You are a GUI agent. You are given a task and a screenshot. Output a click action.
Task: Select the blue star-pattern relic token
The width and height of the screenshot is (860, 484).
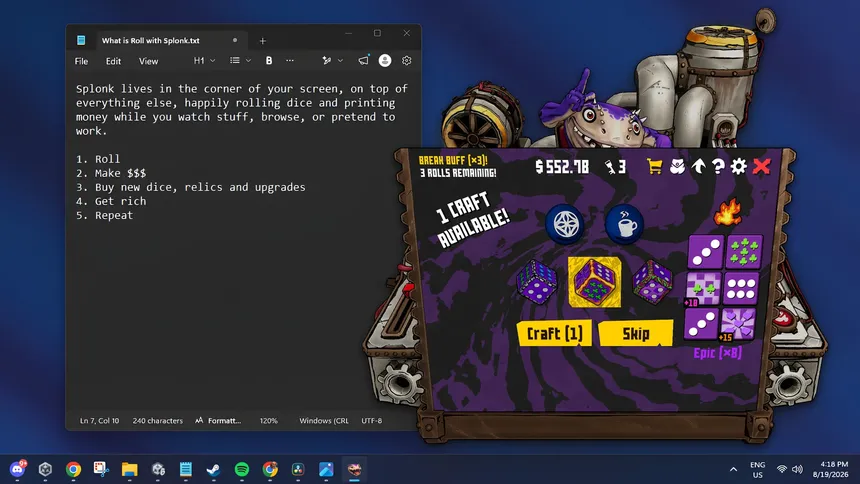point(565,224)
